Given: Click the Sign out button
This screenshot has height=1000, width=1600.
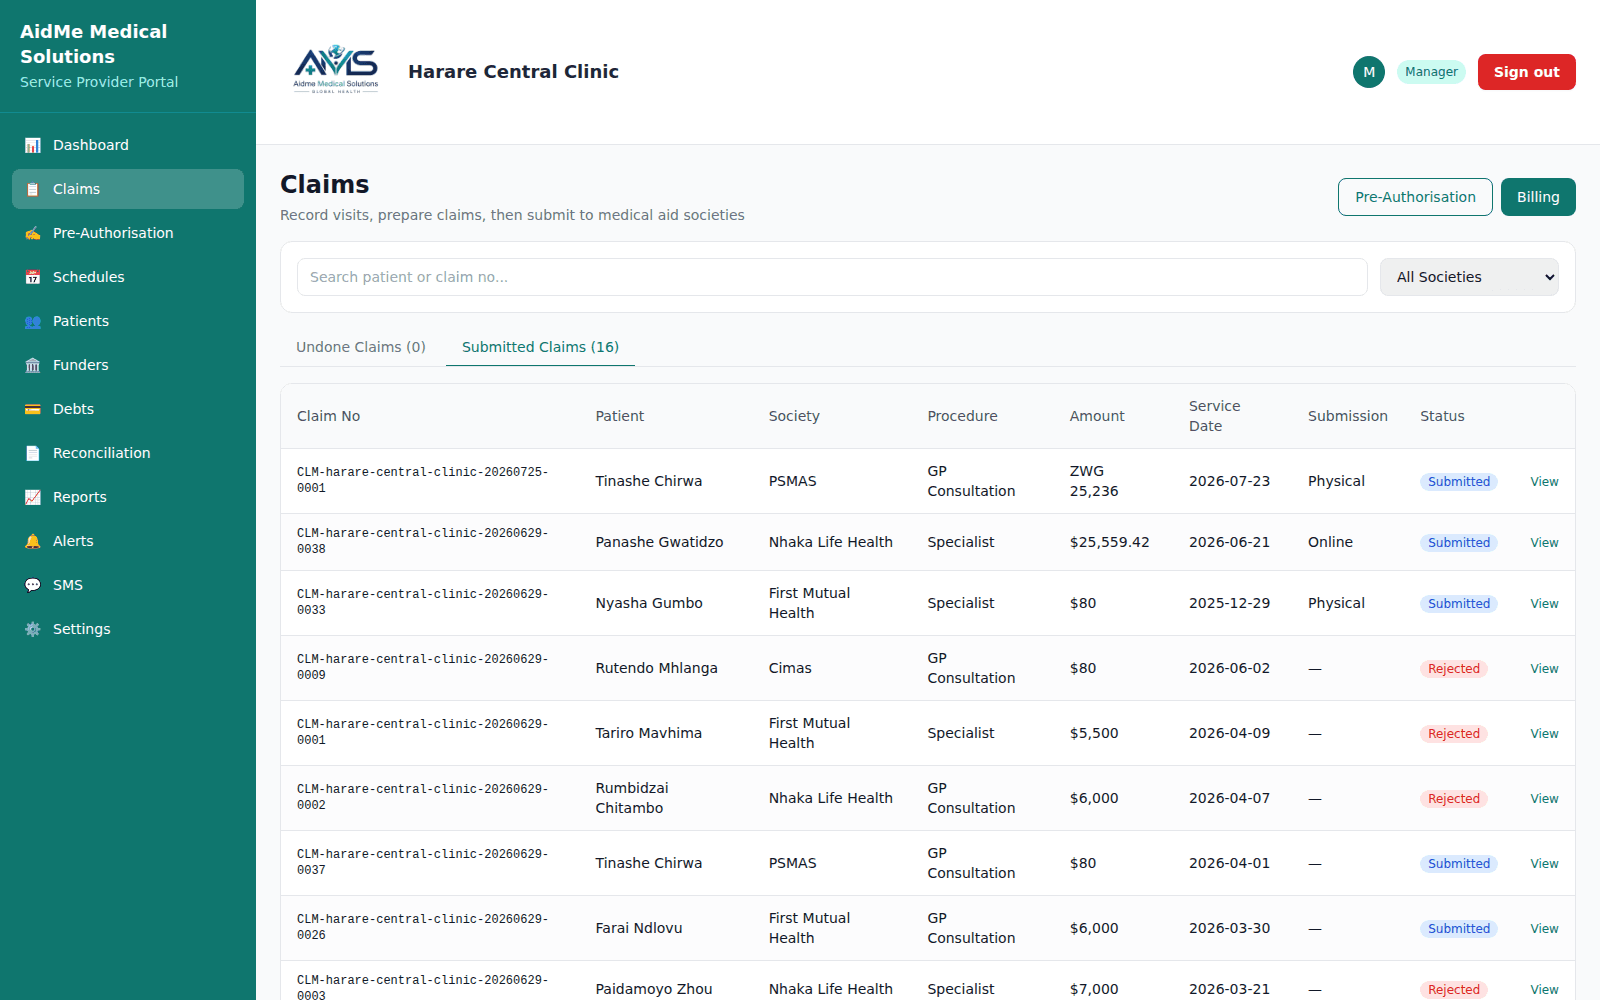Looking at the screenshot, I should click(x=1526, y=72).
